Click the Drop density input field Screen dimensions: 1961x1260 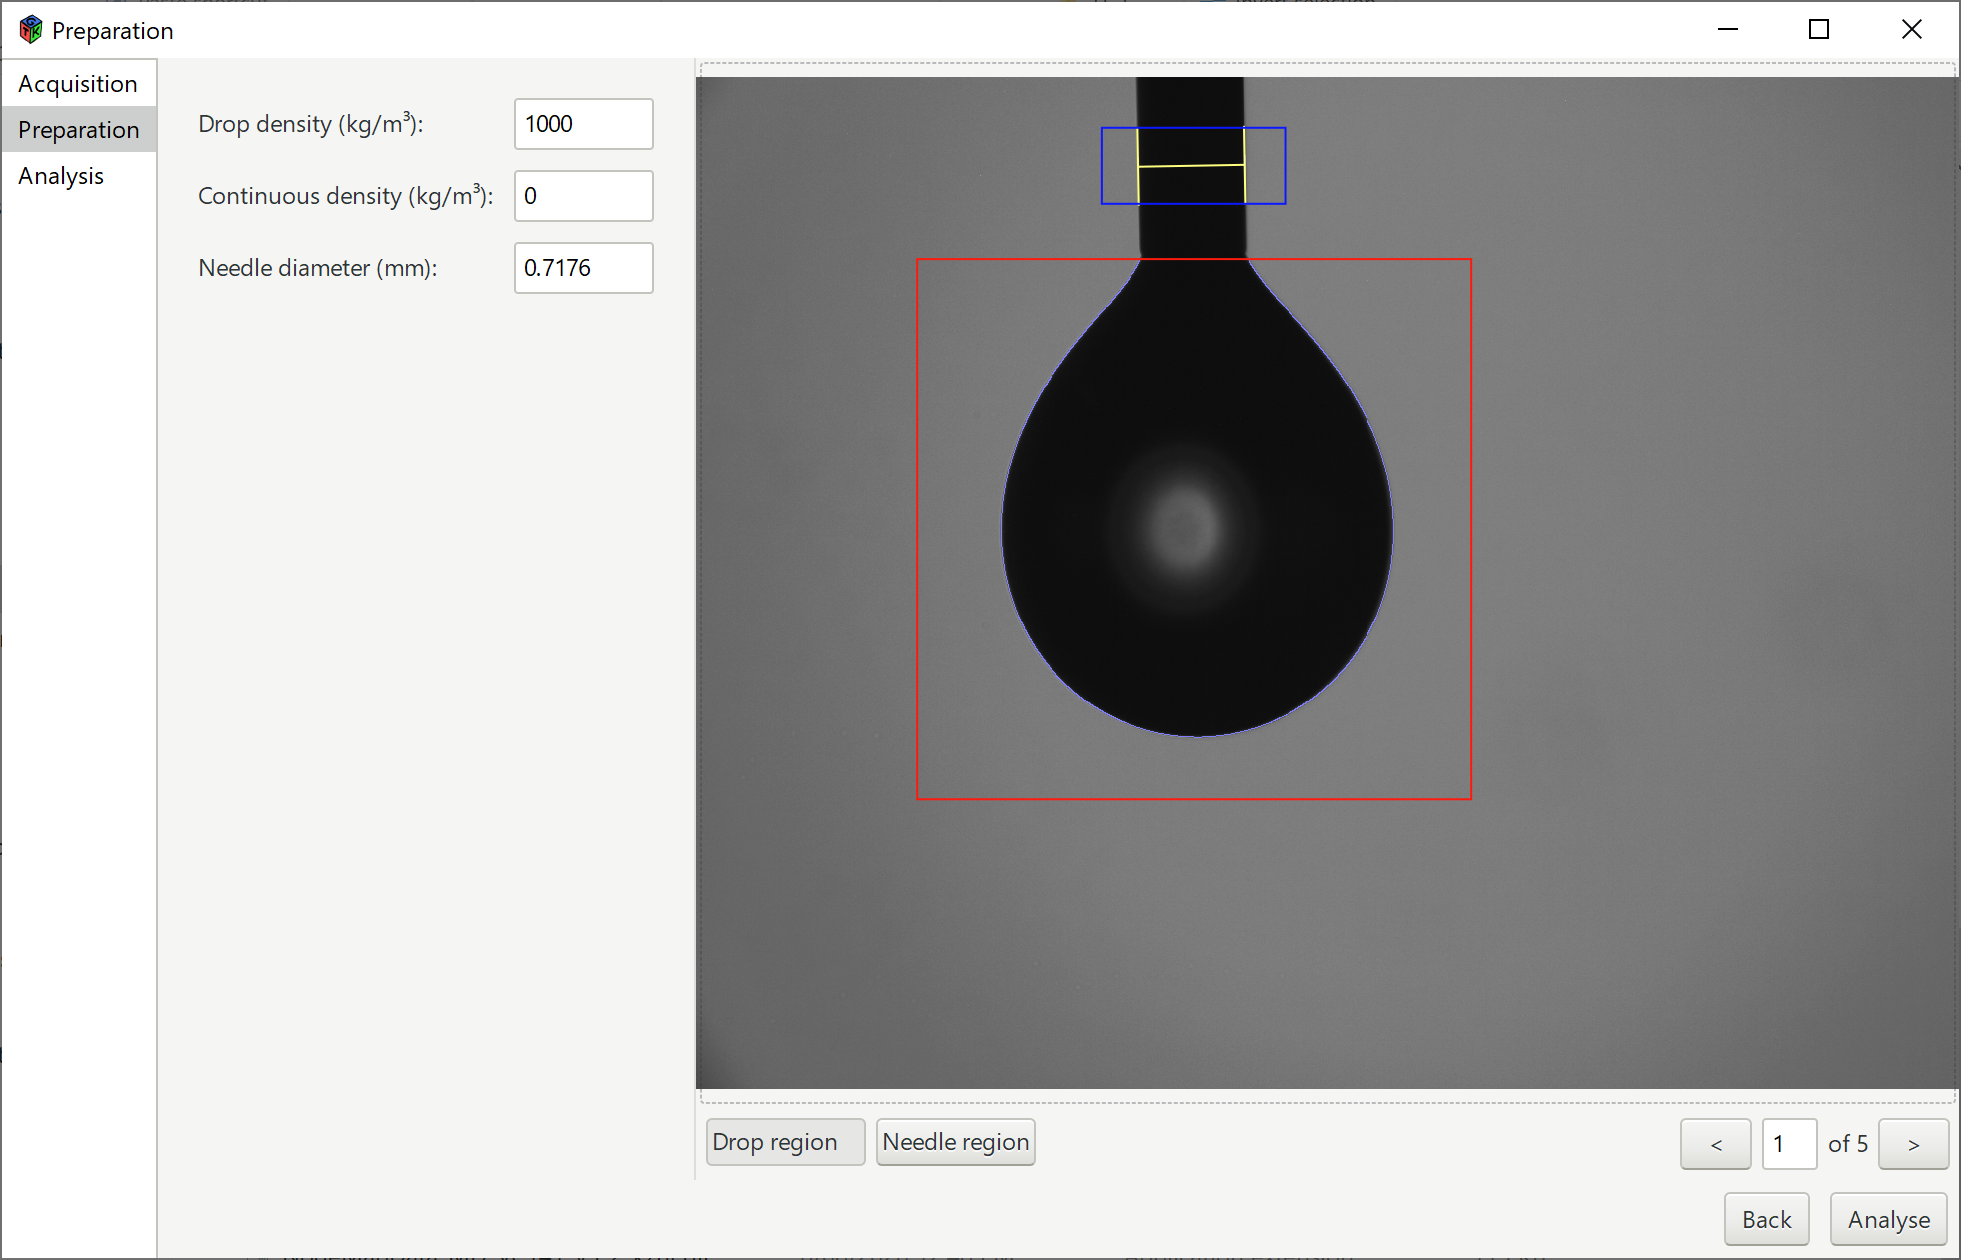[583, 124]
